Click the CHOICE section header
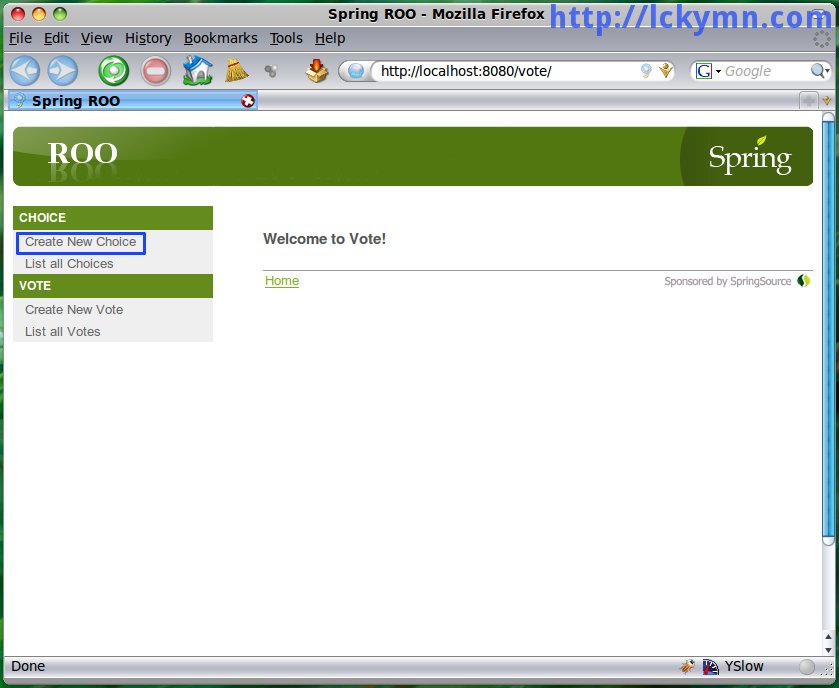 [113, 218]
